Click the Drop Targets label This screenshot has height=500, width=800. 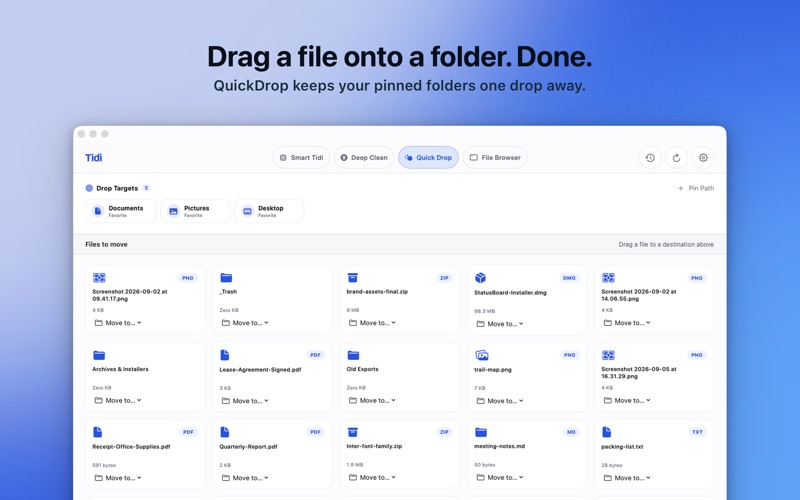click(117, 188)
